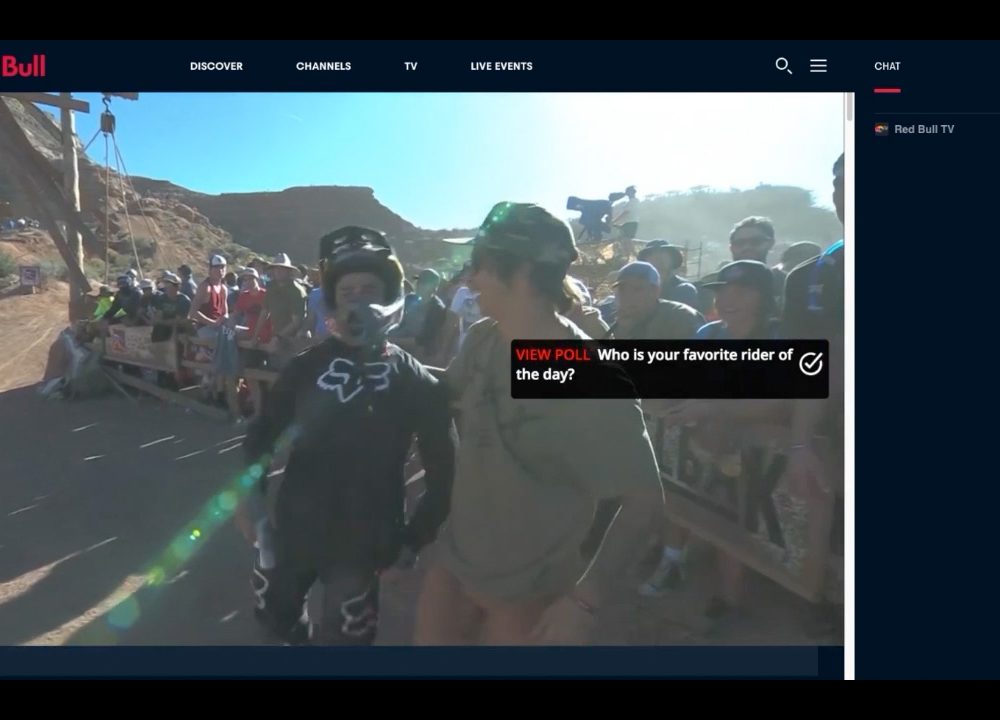Open the Channels menu
Screen dimensions: 1000x720
(x=323, y=66)
